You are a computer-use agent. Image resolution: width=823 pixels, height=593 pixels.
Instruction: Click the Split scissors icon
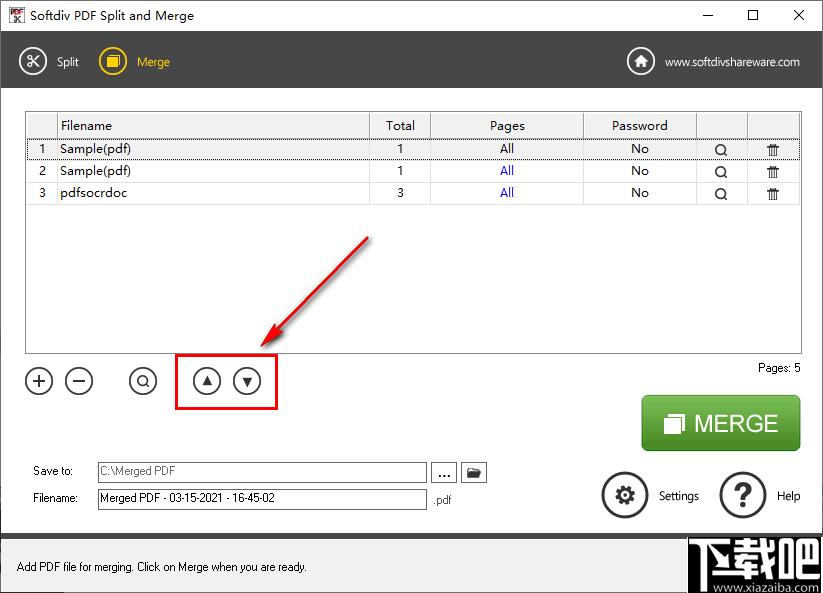33,61
